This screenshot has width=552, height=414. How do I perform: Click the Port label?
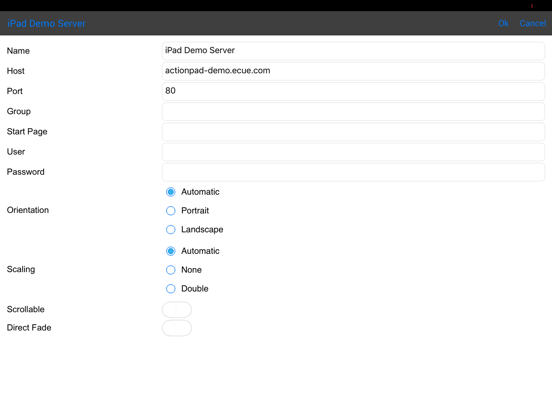tap(14, 91)
